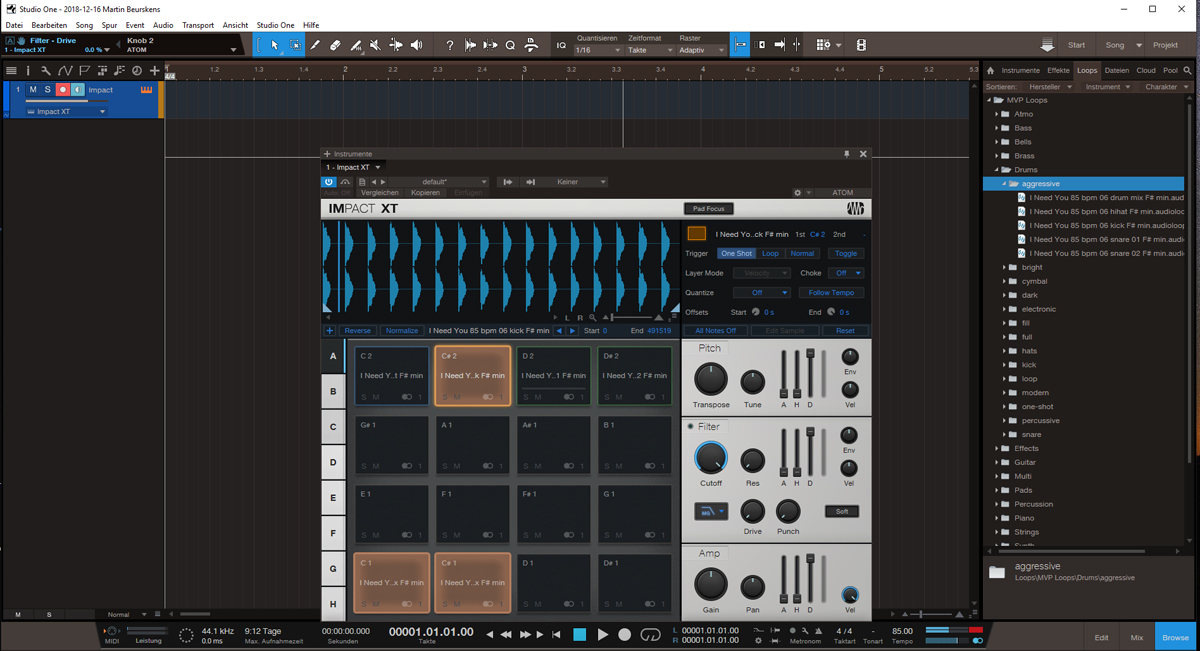Select the Eraser tool
This screenshot has width=1200, height=651.
(x=335, y=45)
